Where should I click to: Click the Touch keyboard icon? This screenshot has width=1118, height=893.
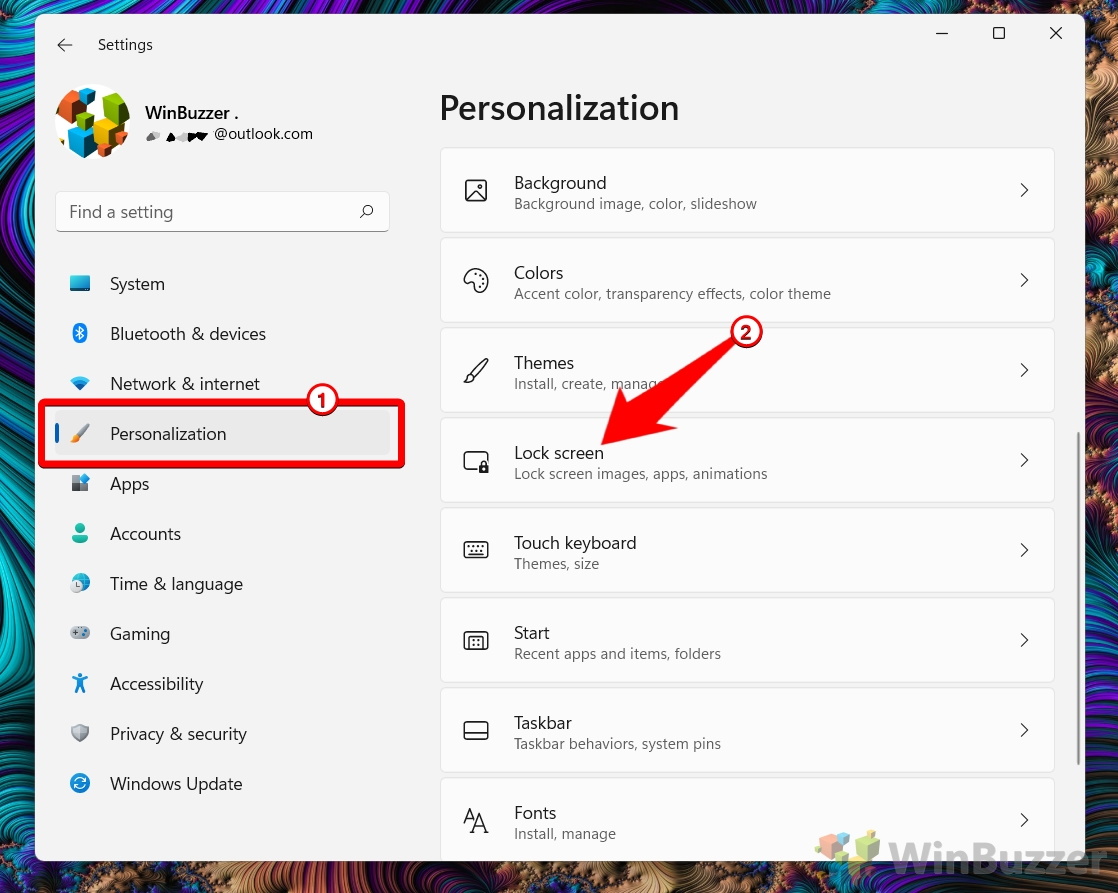pos(476,550)
